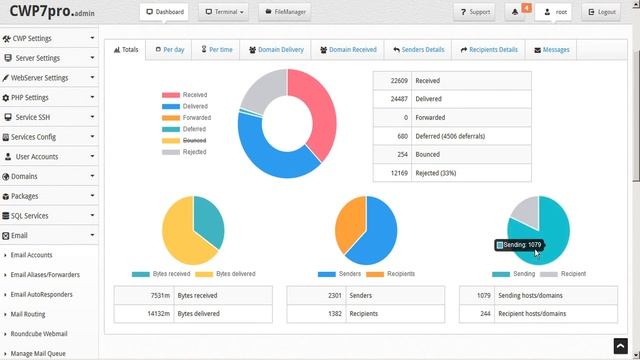The image size is (640, 360).
Task: Expand PHP Settings menu arrow
Action: pos(92,97)
